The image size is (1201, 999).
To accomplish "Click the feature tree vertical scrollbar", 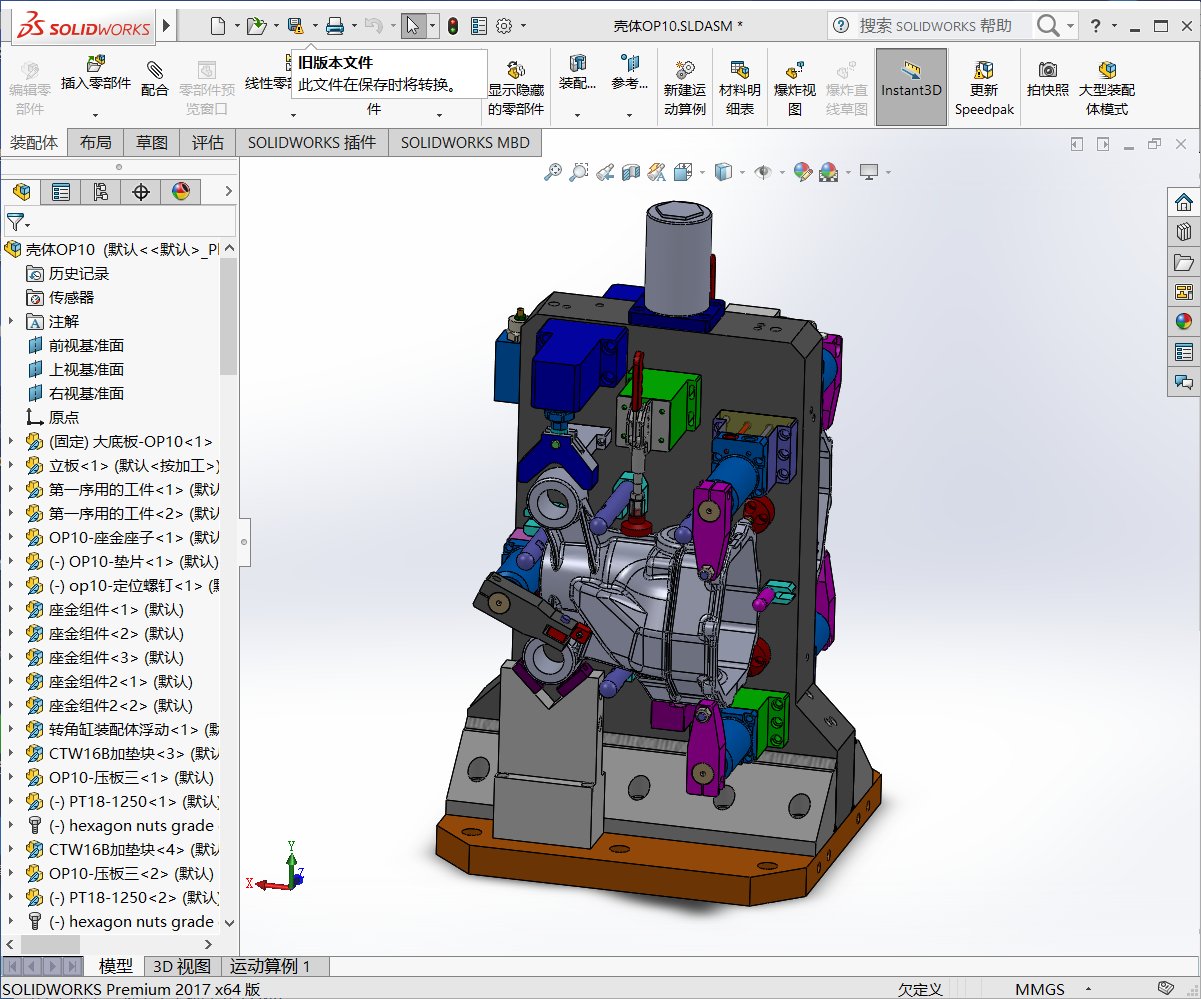I will pos(228,315).
